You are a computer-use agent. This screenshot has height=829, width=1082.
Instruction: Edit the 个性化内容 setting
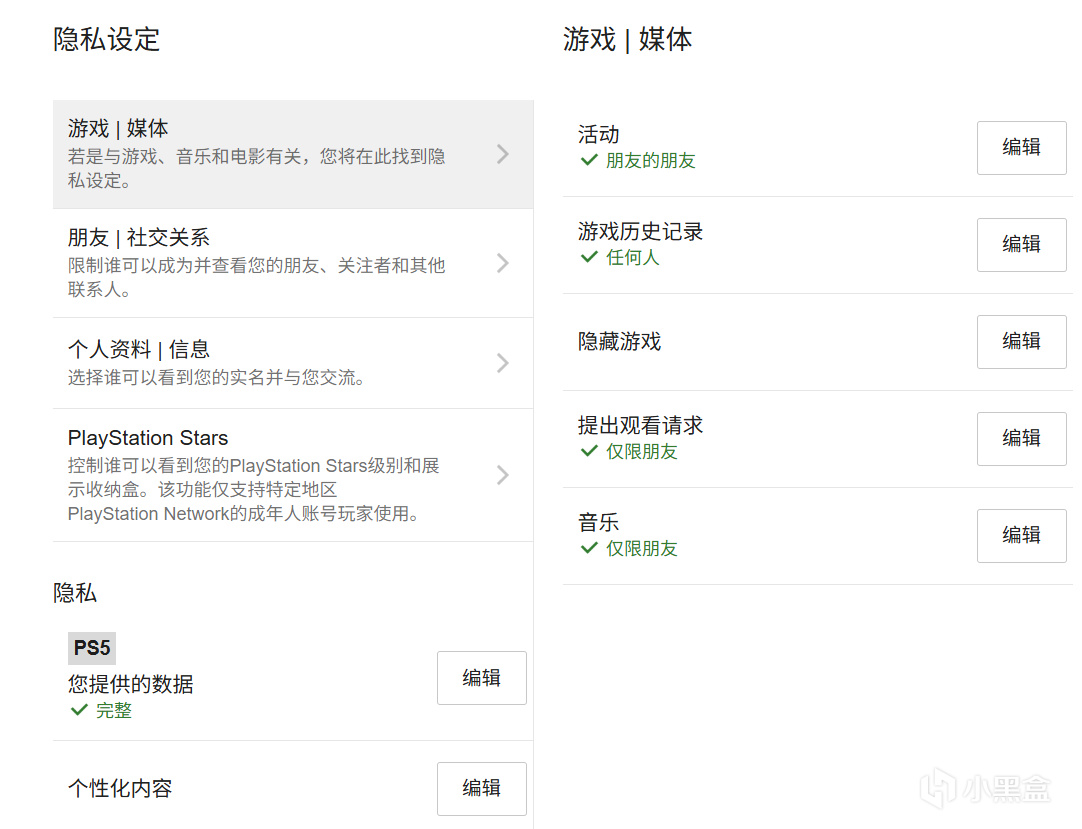481,788
